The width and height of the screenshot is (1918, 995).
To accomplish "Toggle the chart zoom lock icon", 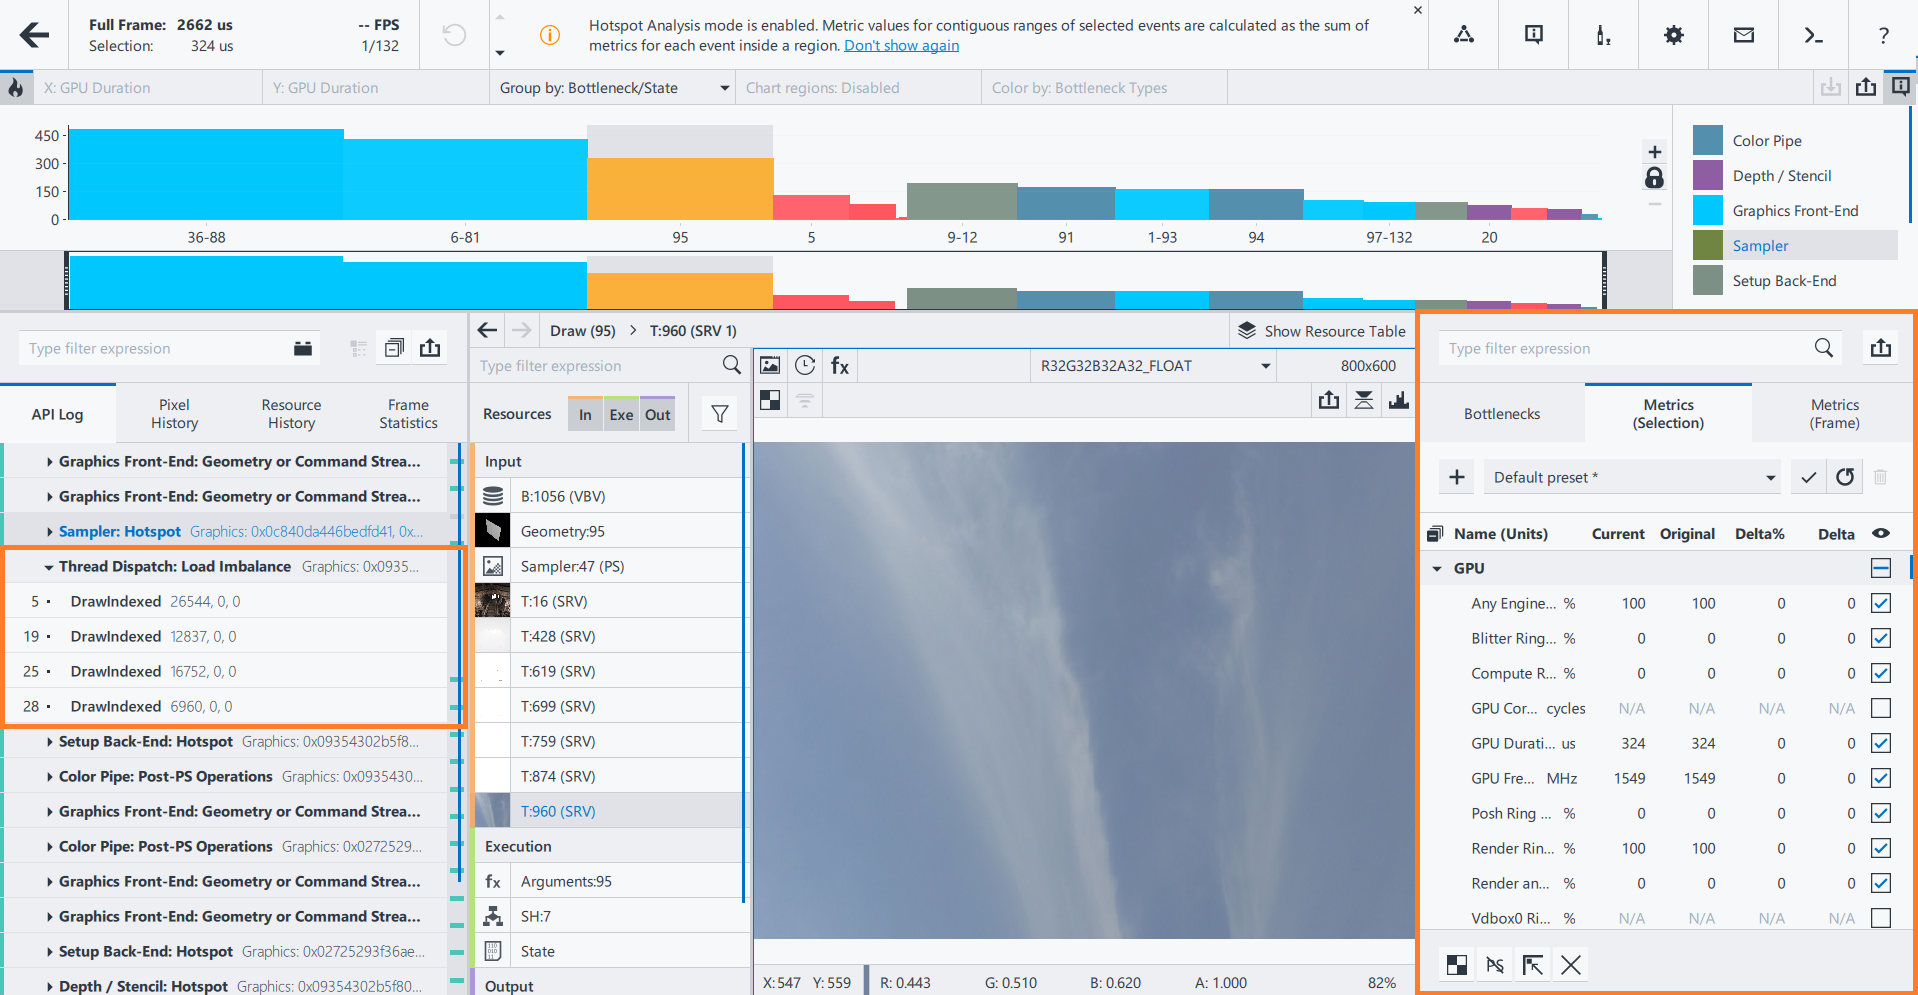I will 1655,178.
